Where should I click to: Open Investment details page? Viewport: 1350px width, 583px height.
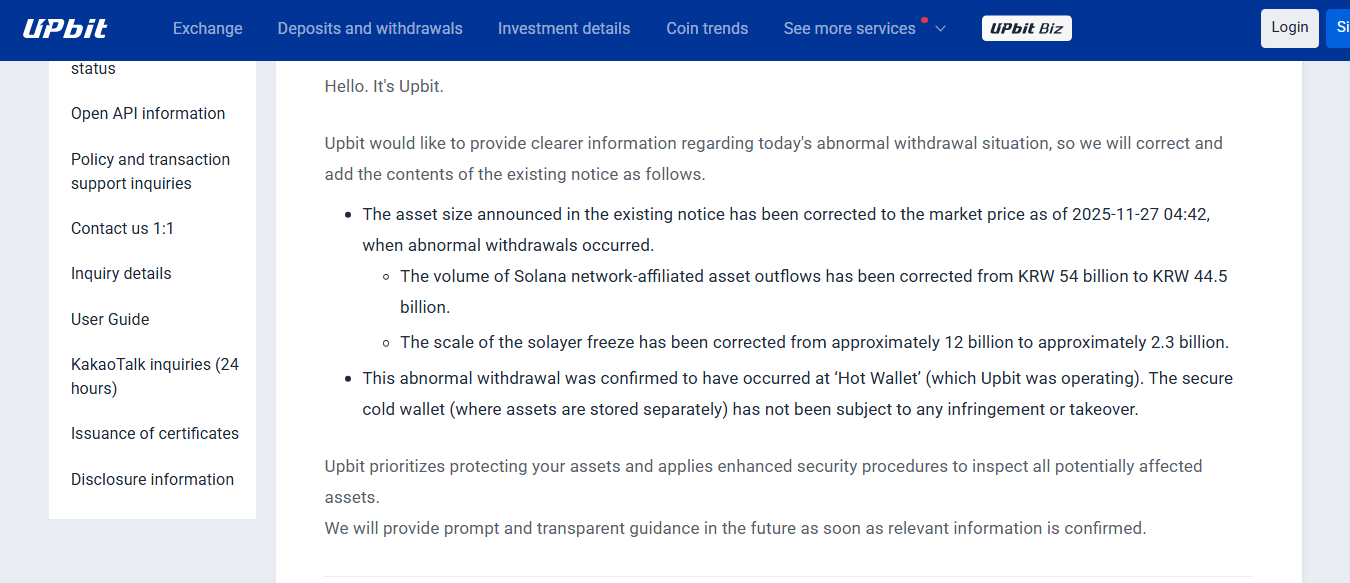(x=564, y=28)
